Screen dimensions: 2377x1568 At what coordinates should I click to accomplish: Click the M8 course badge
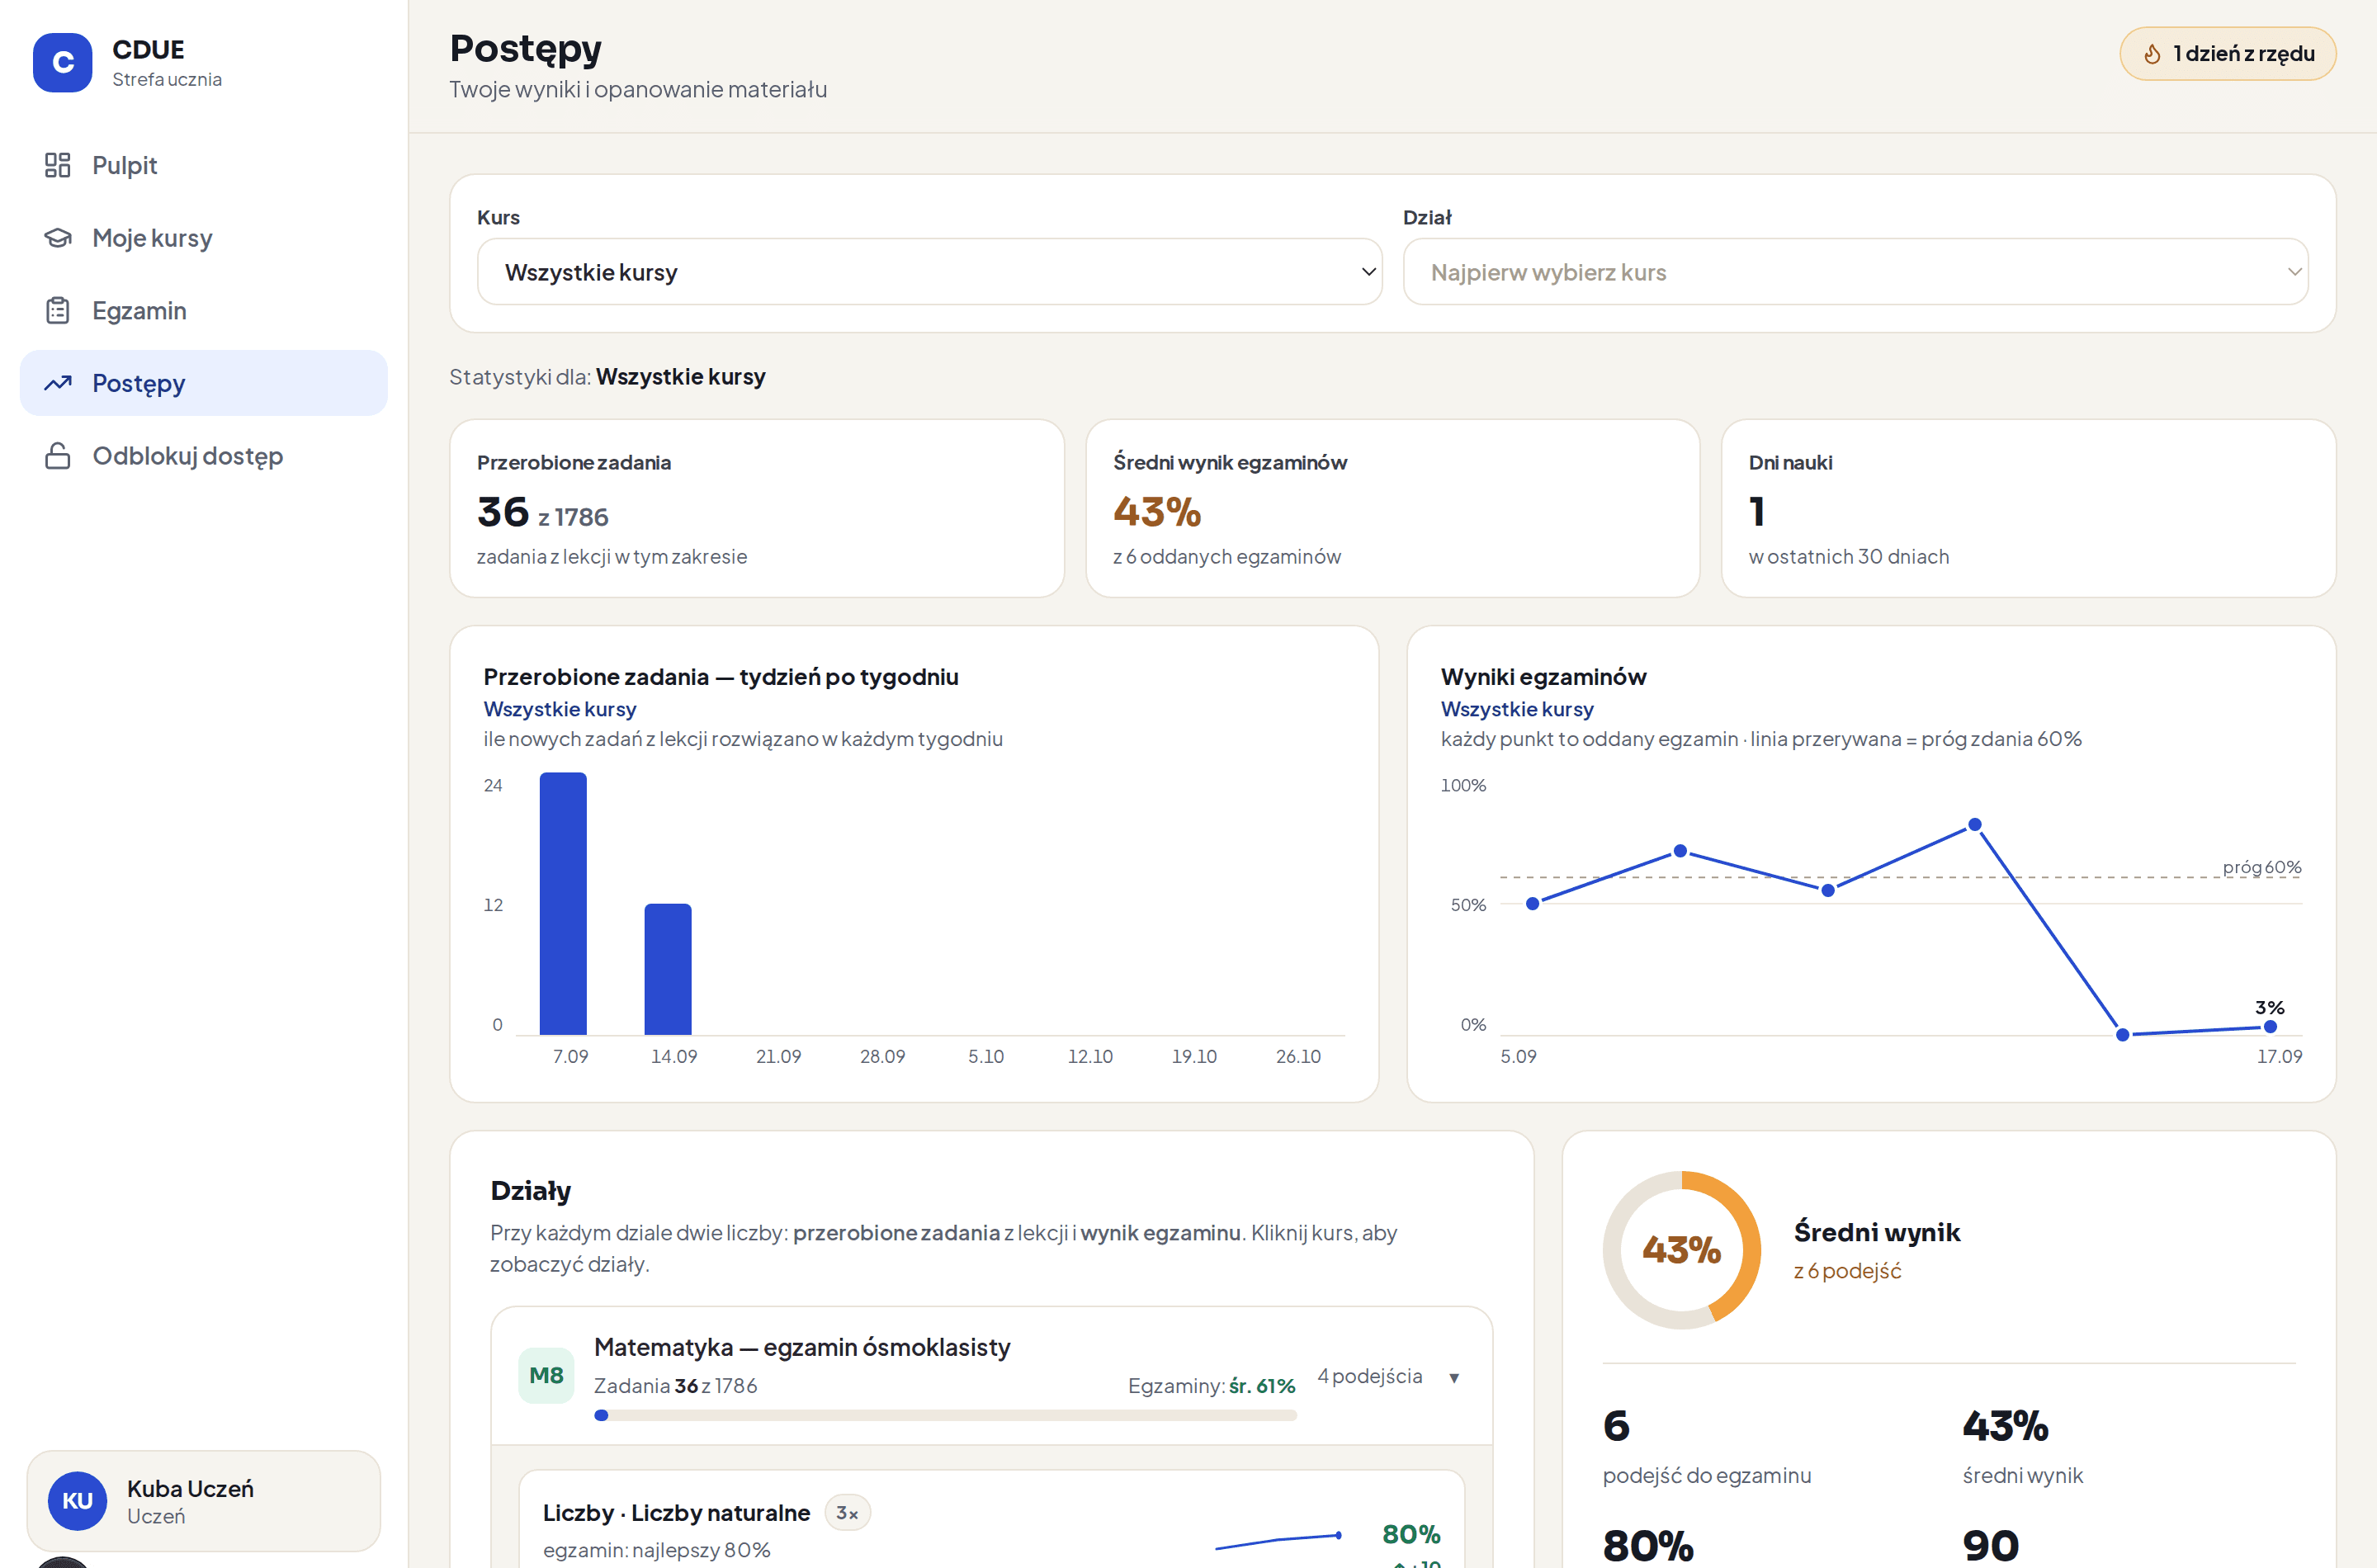[x=546, y=1375]
